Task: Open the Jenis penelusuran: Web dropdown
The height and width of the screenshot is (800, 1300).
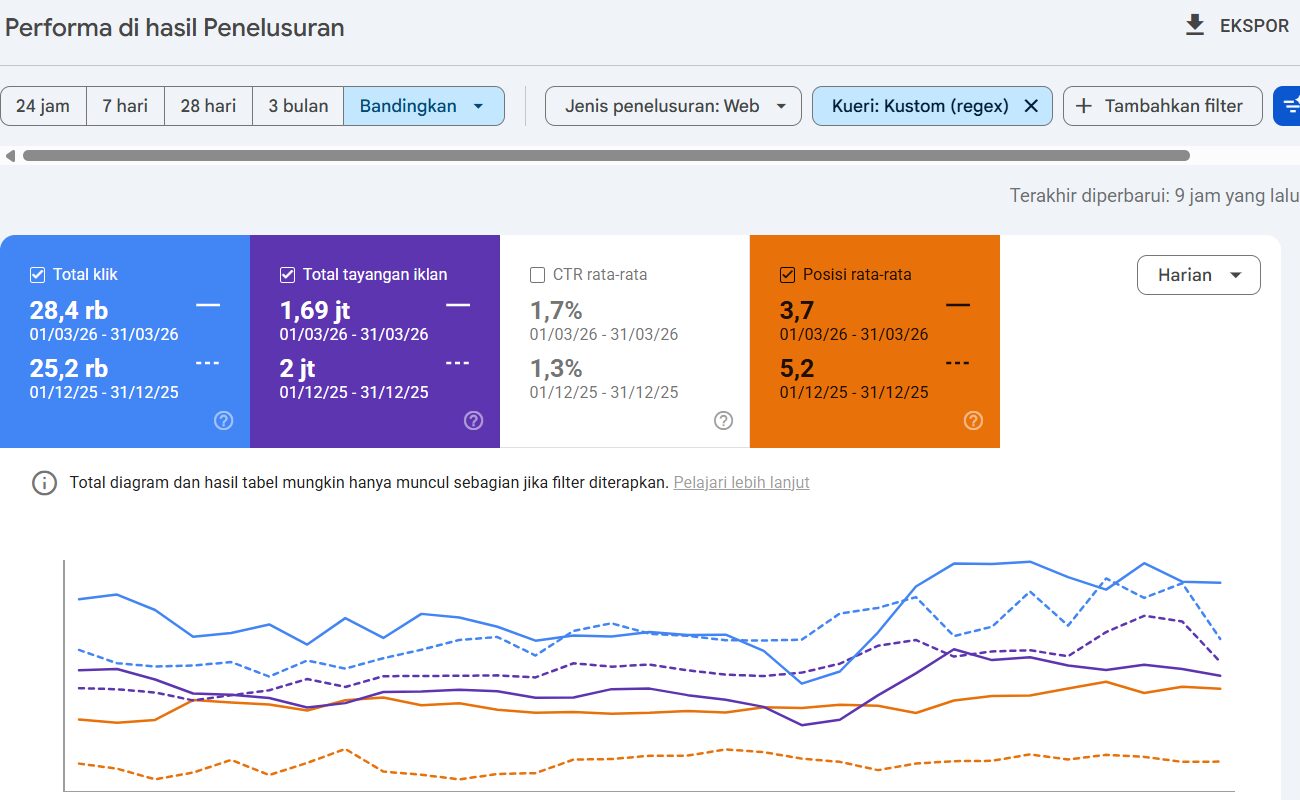Action: click(x=673, y=106)
